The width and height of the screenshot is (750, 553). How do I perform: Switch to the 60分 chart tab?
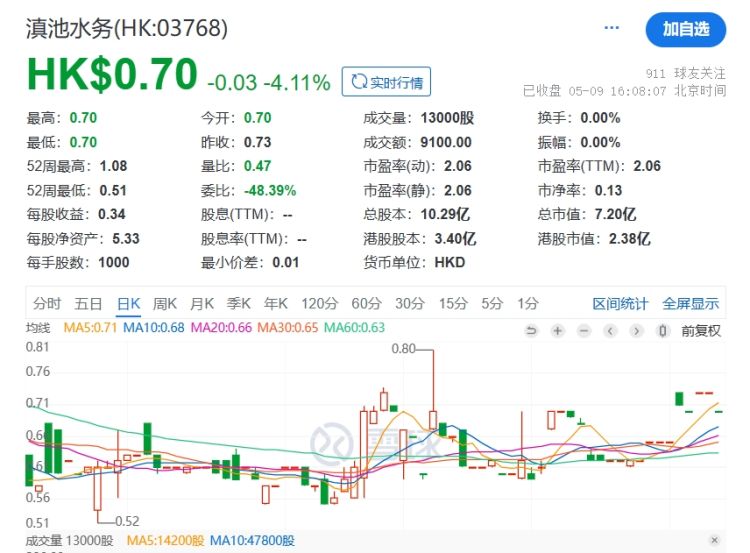(x=366, y=303)
